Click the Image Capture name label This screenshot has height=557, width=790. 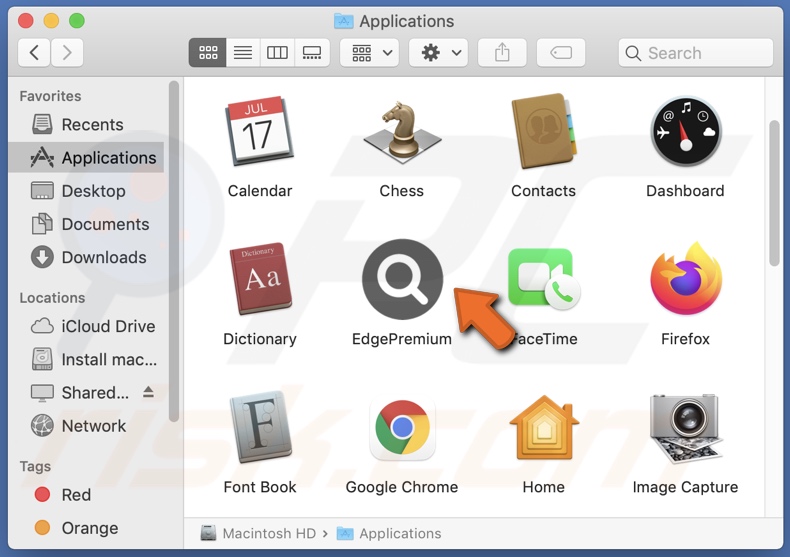[685, 487]
